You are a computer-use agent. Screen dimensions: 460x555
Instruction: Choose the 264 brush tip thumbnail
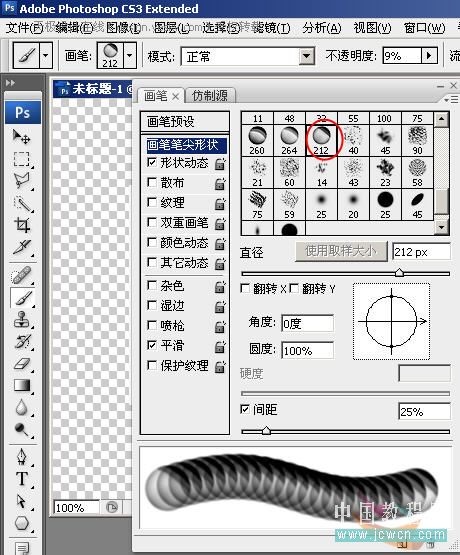pyautogui.click(x=289, y=141)
